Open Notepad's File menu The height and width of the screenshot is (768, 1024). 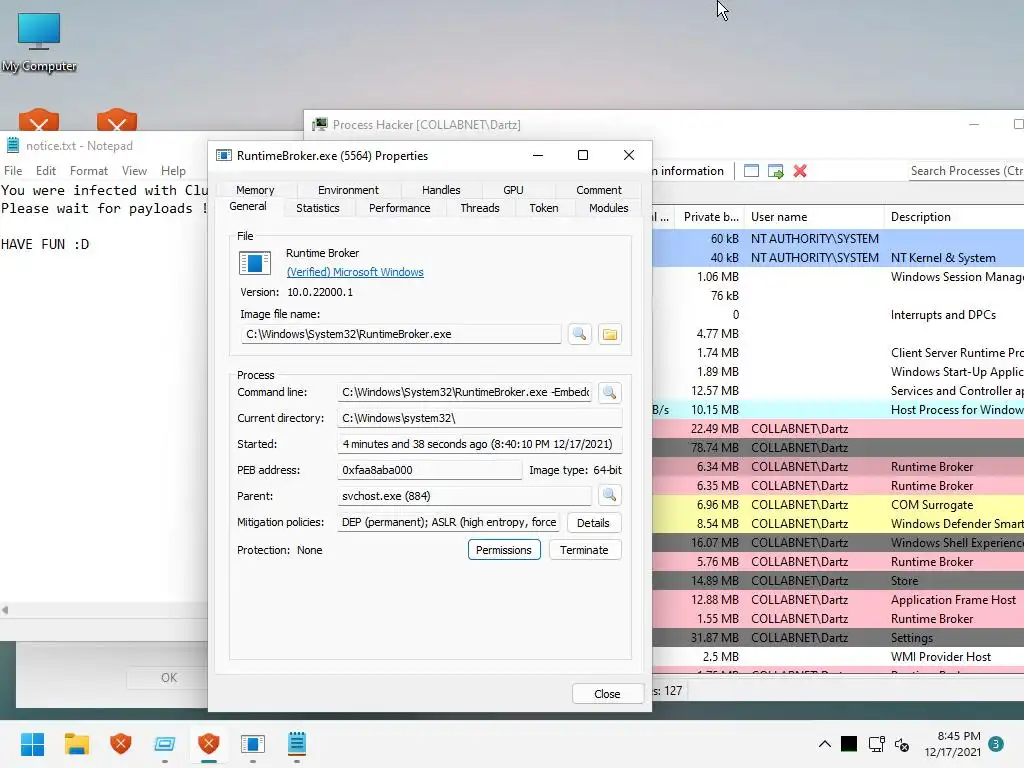pos(13,171)
